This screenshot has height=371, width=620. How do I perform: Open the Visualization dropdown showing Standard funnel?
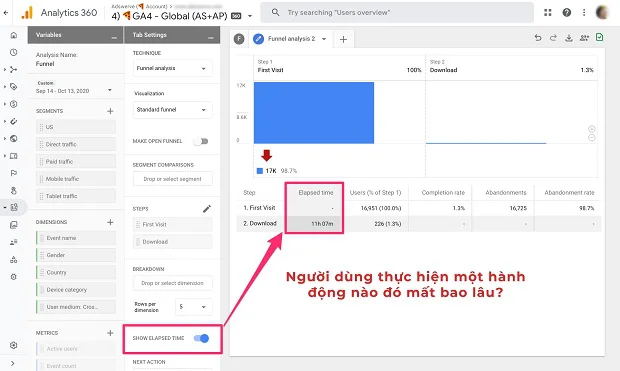coord(172,110)
